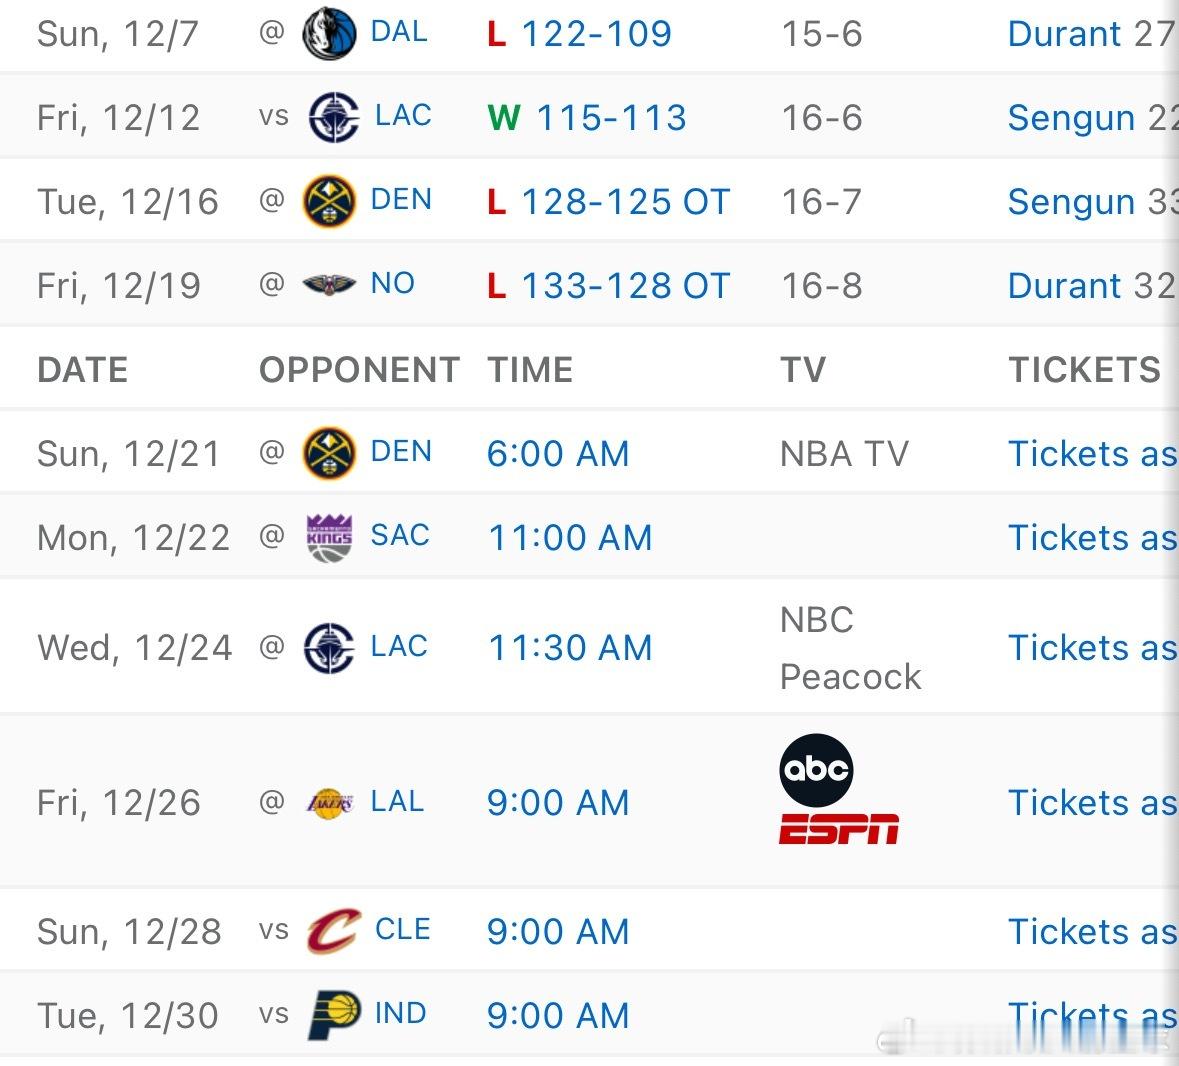Open the 122-109 game result

[596, 34]
